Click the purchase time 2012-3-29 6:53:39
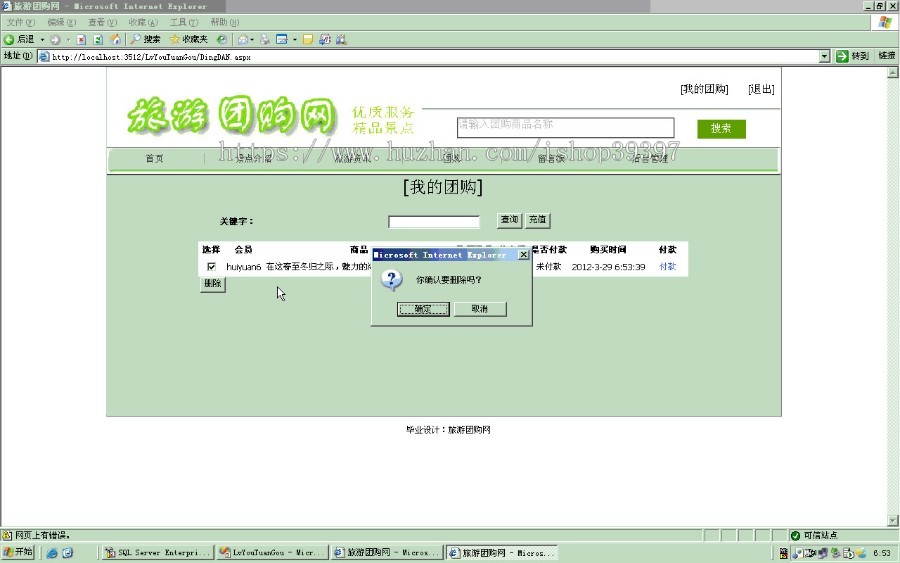The height and width of the screenshot is (563, 900). coord(608,267)
